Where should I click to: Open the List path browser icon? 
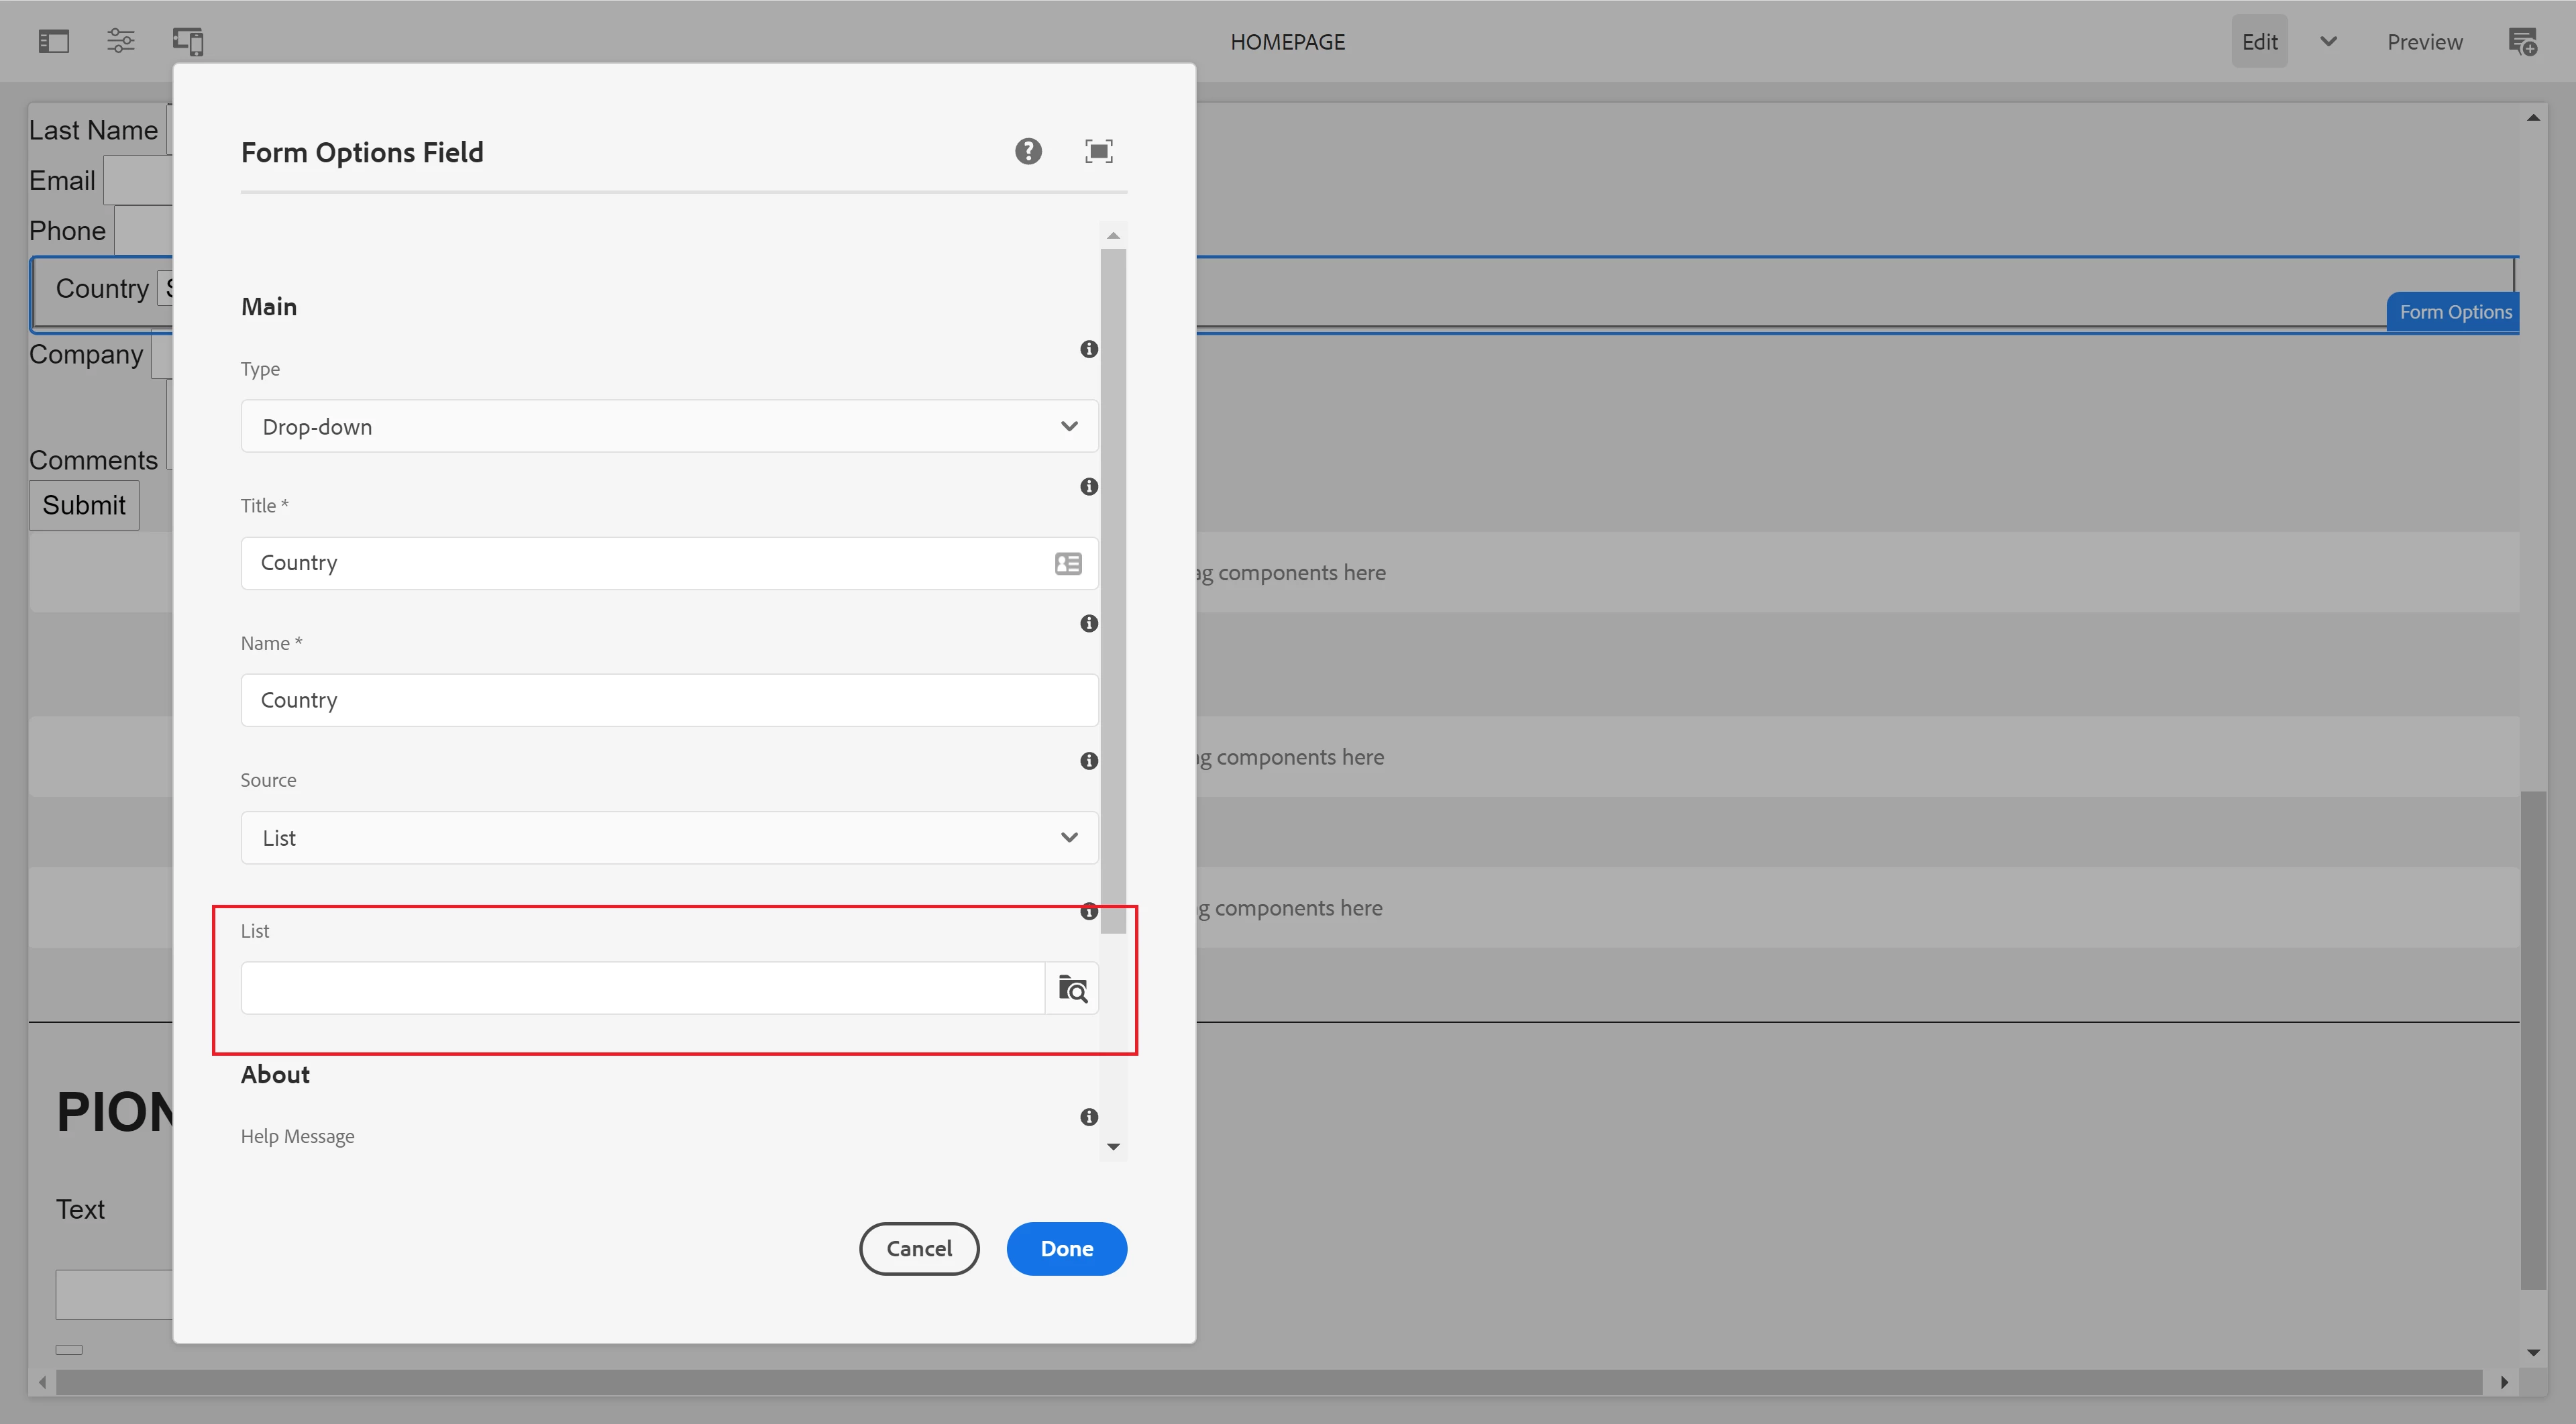tap(1072, 988)
